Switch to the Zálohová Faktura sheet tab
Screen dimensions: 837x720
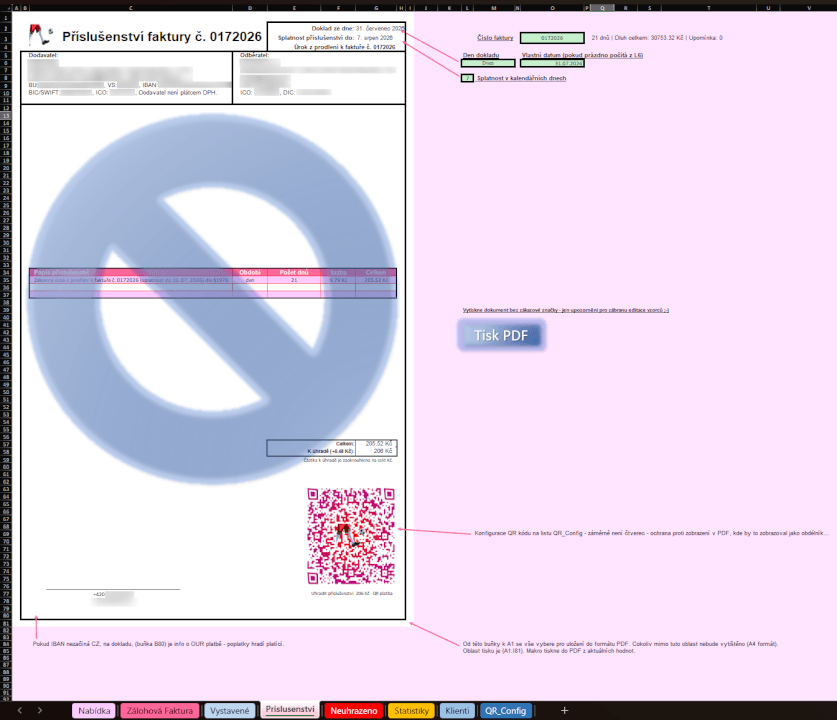pyautogui.click(x=160, y=710)
